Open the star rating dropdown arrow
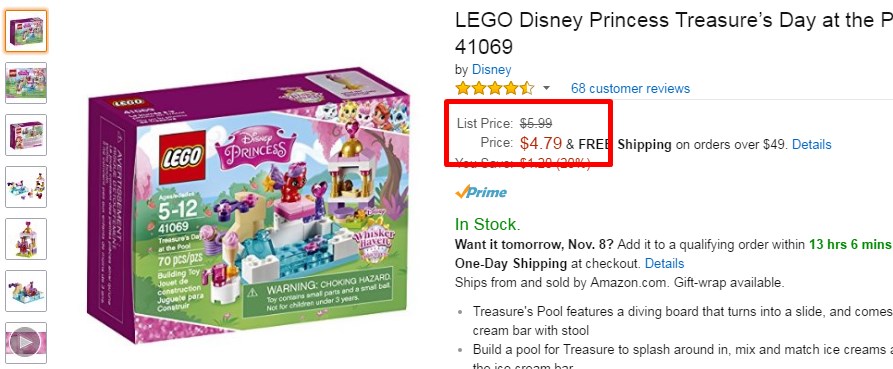Screen dimensions: 893x369 tap(546, 88)
